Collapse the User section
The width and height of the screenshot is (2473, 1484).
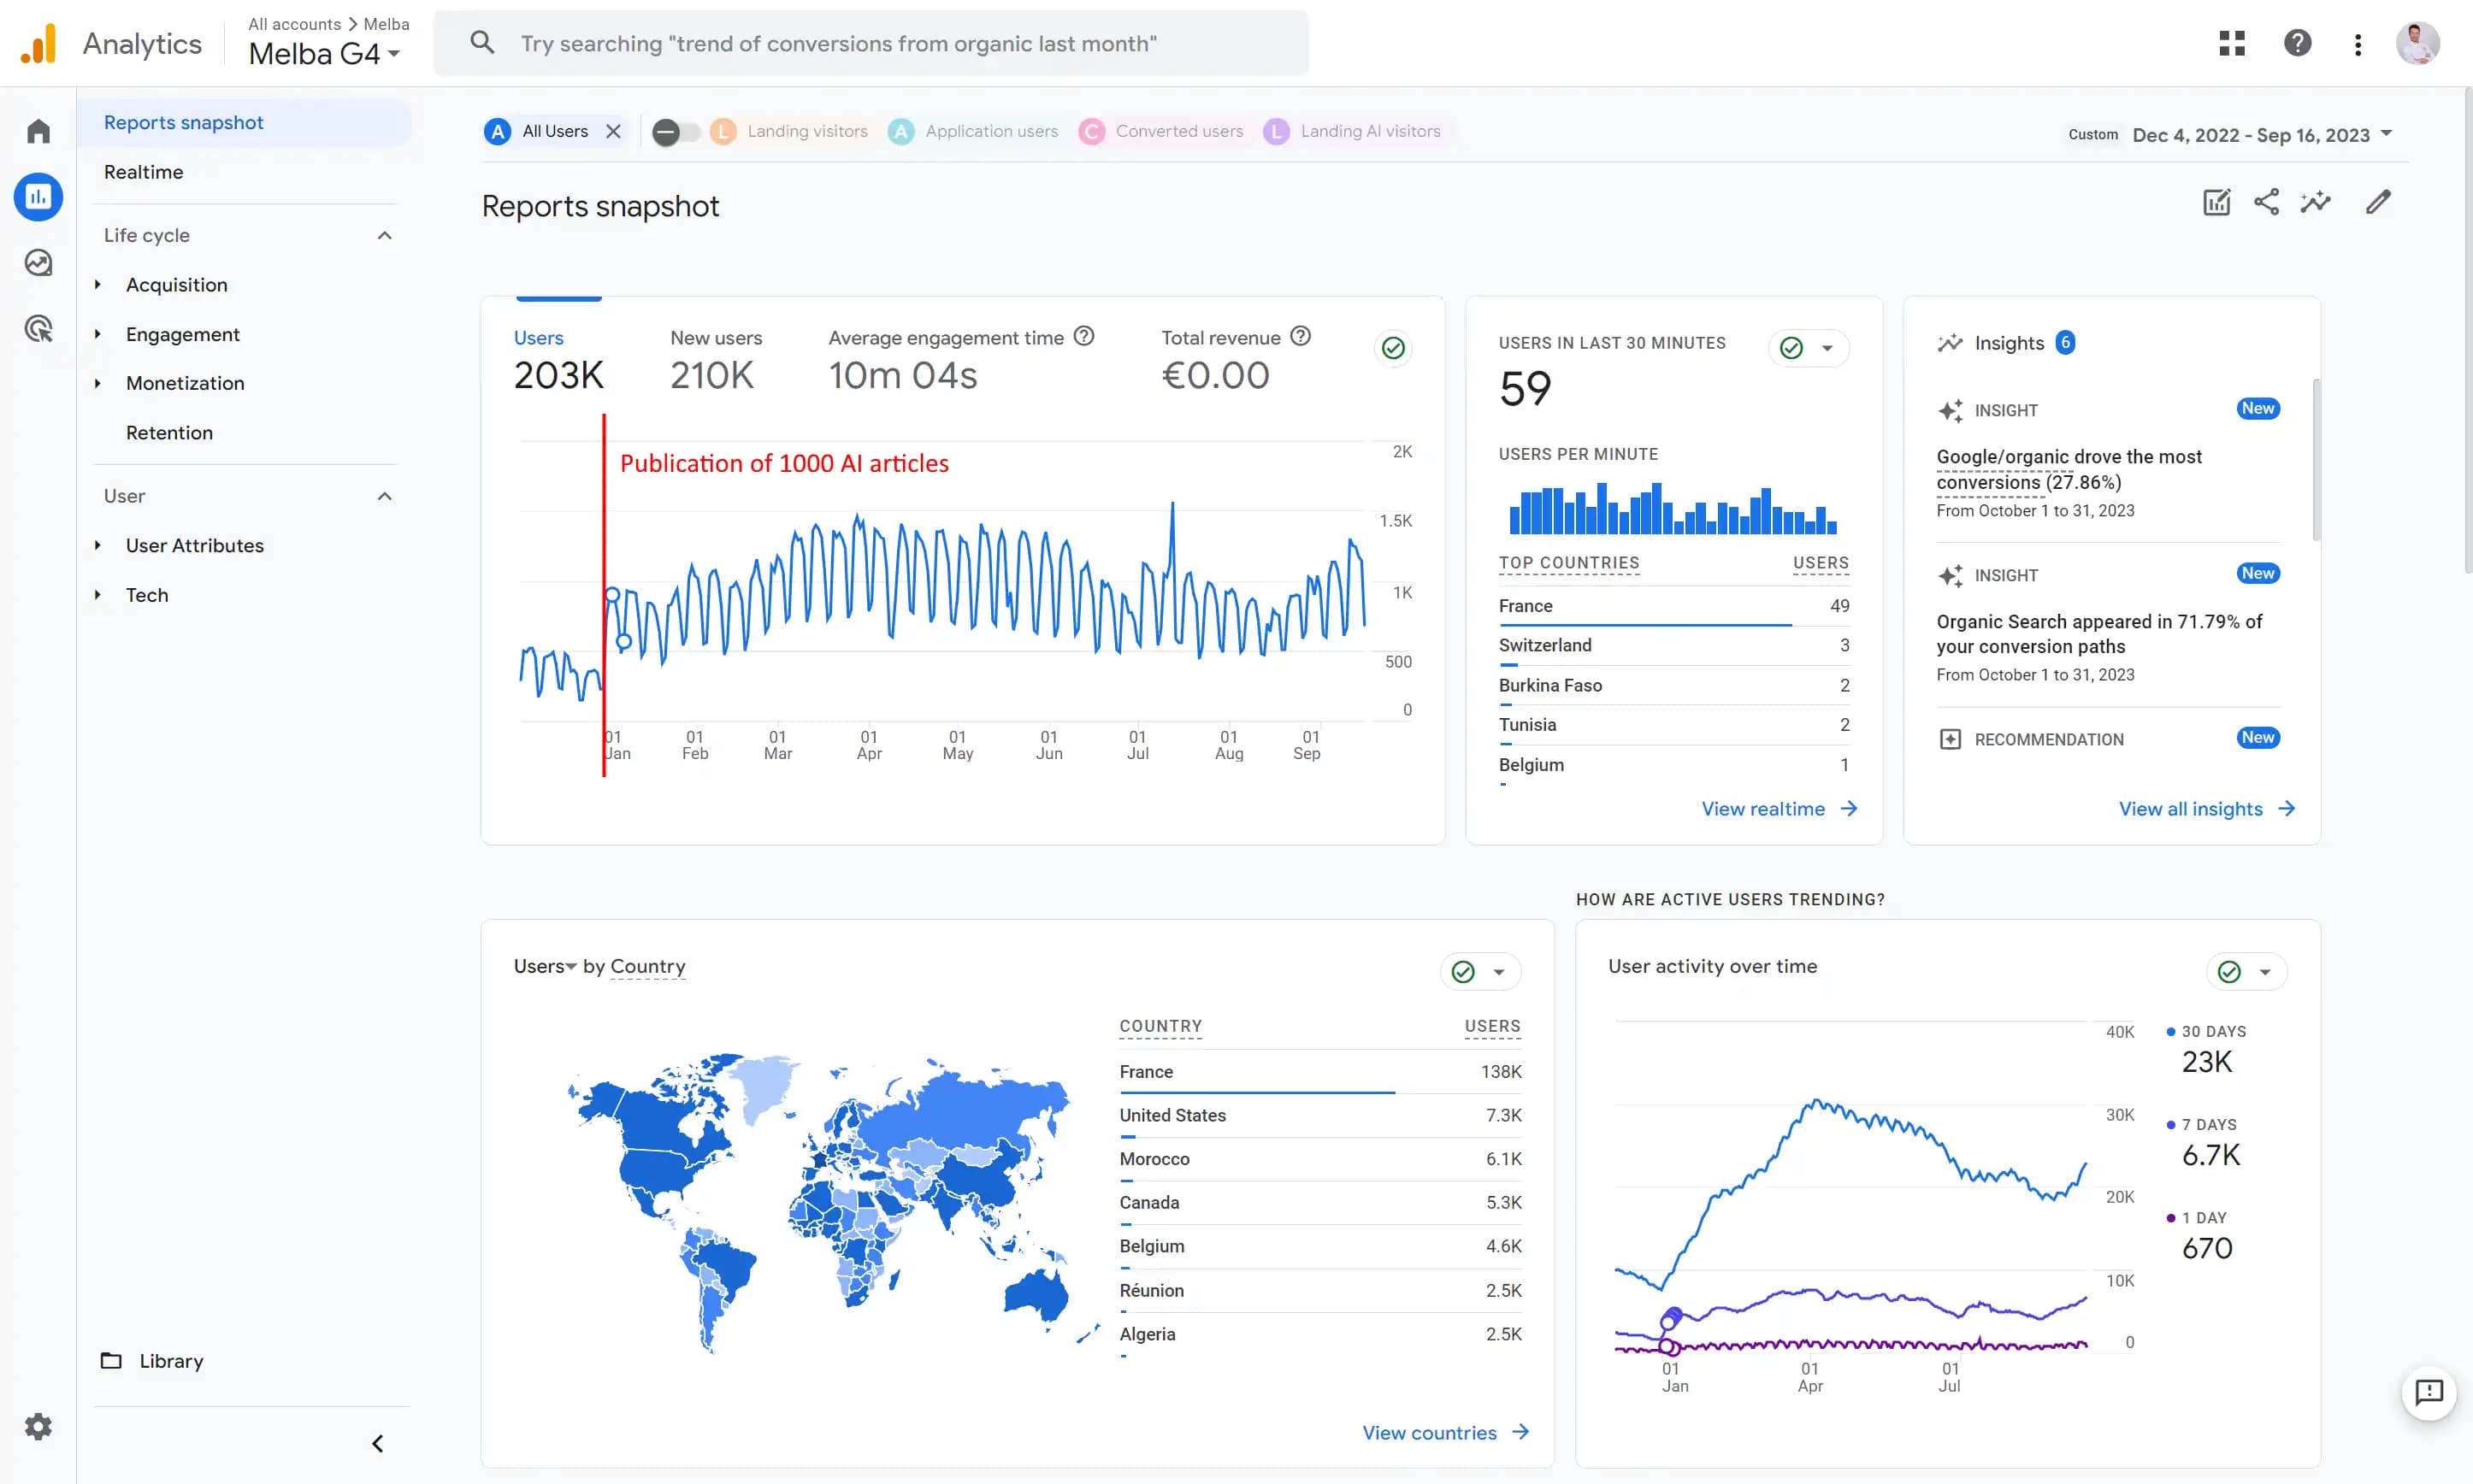(x=384, y=496)
